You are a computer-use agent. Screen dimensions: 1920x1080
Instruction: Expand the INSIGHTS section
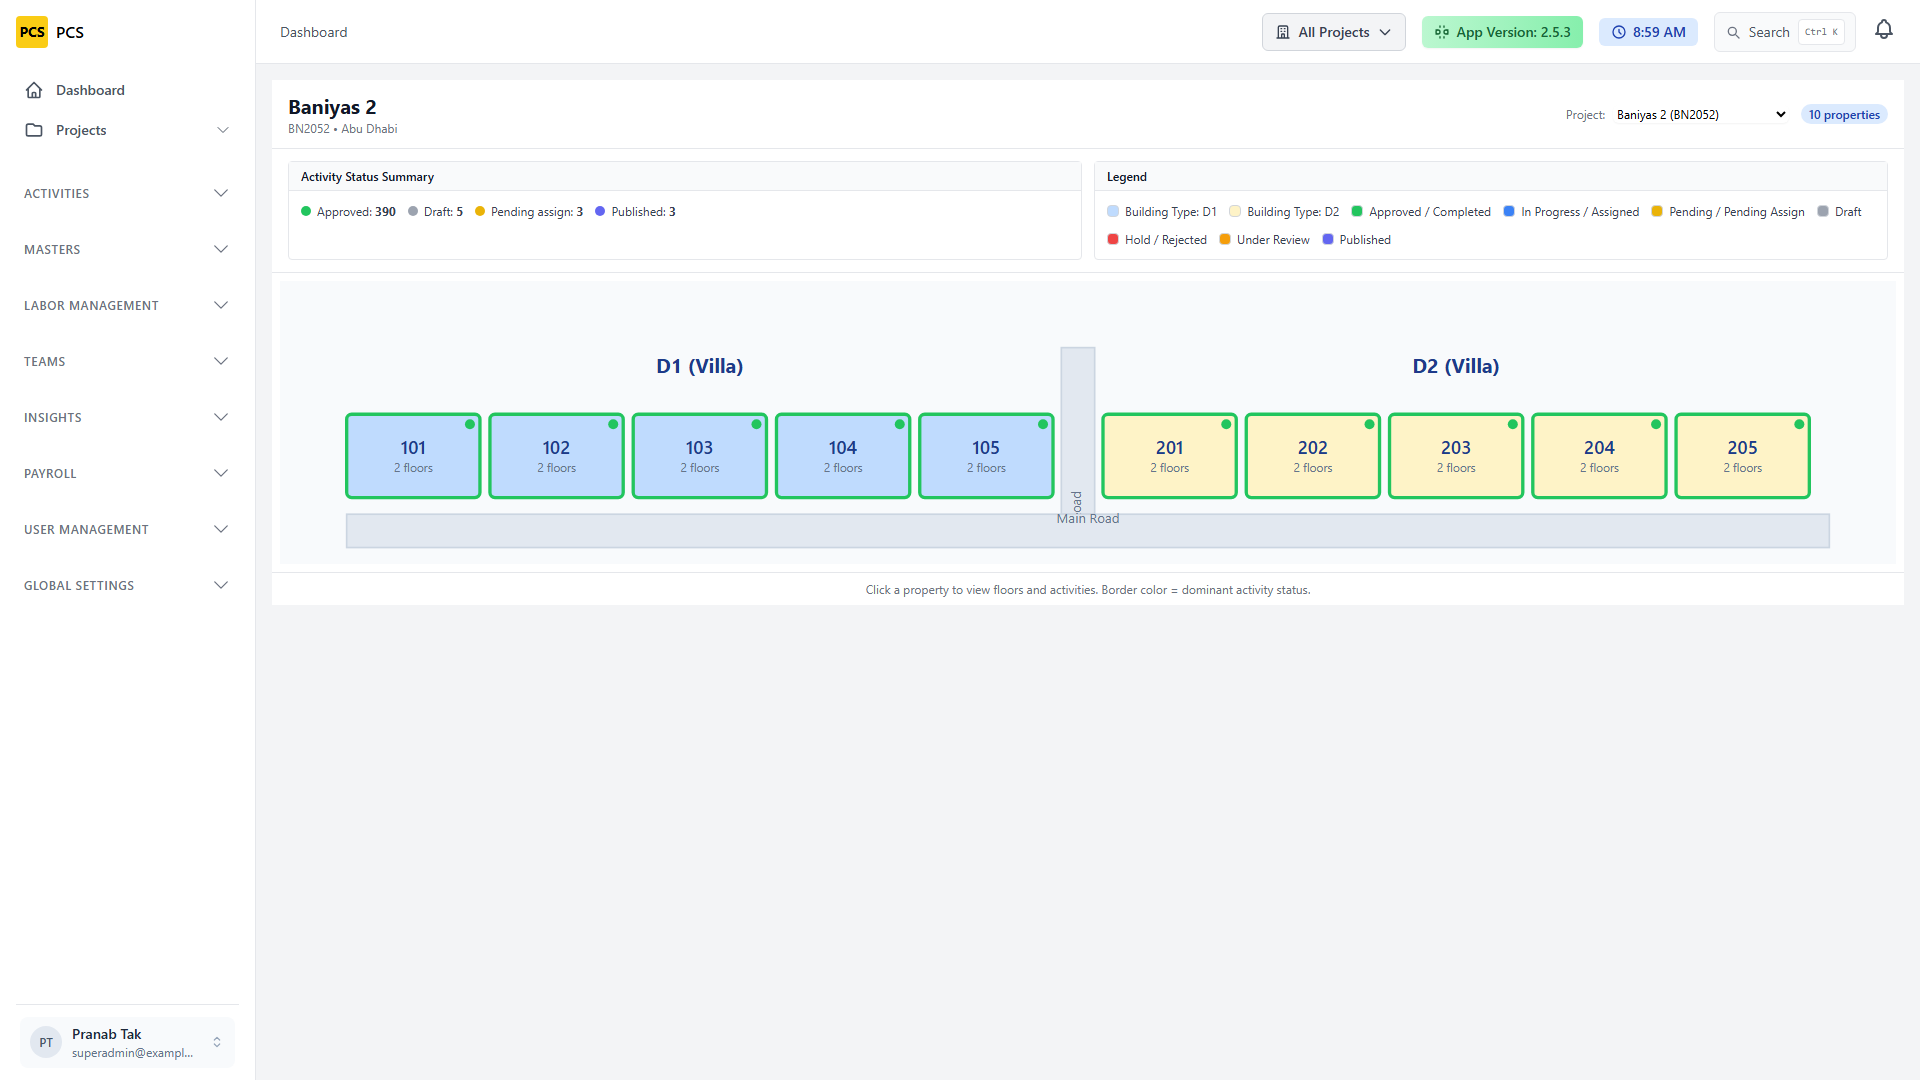coord(126,417)
